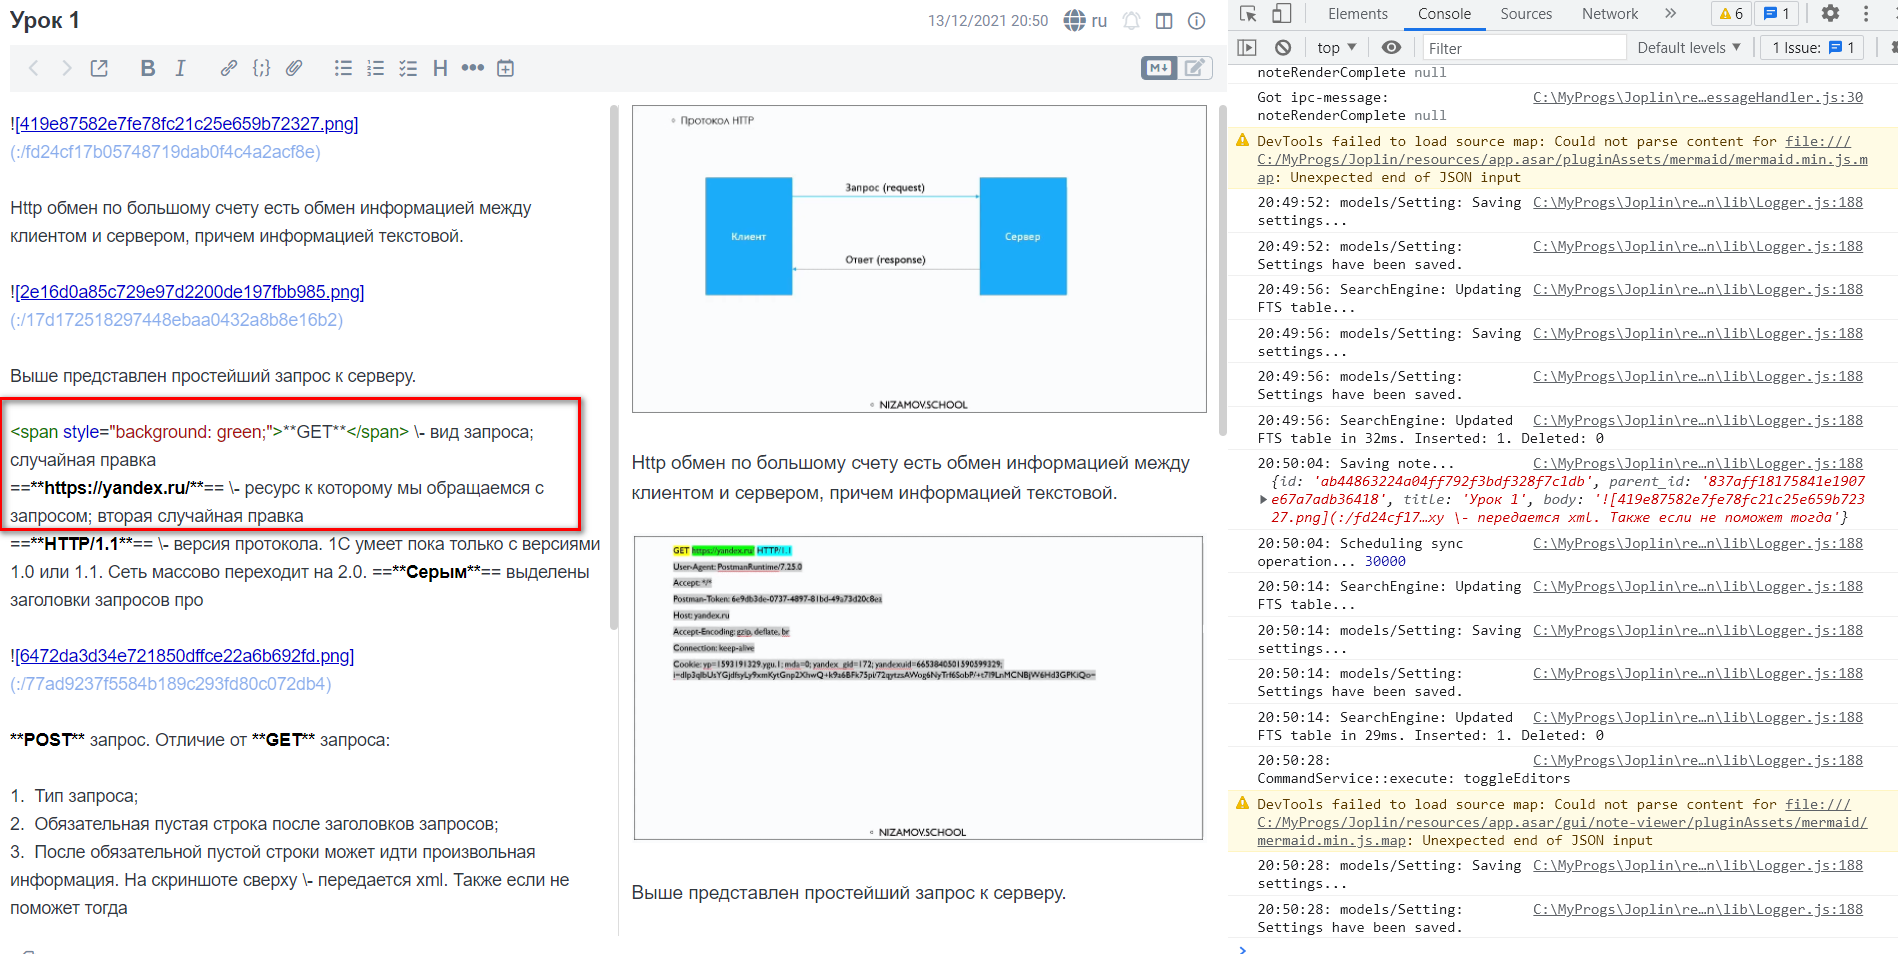Switch to the Sources tab
This screenshot has height=954, width=1898.
click(x=1526, y=13)
